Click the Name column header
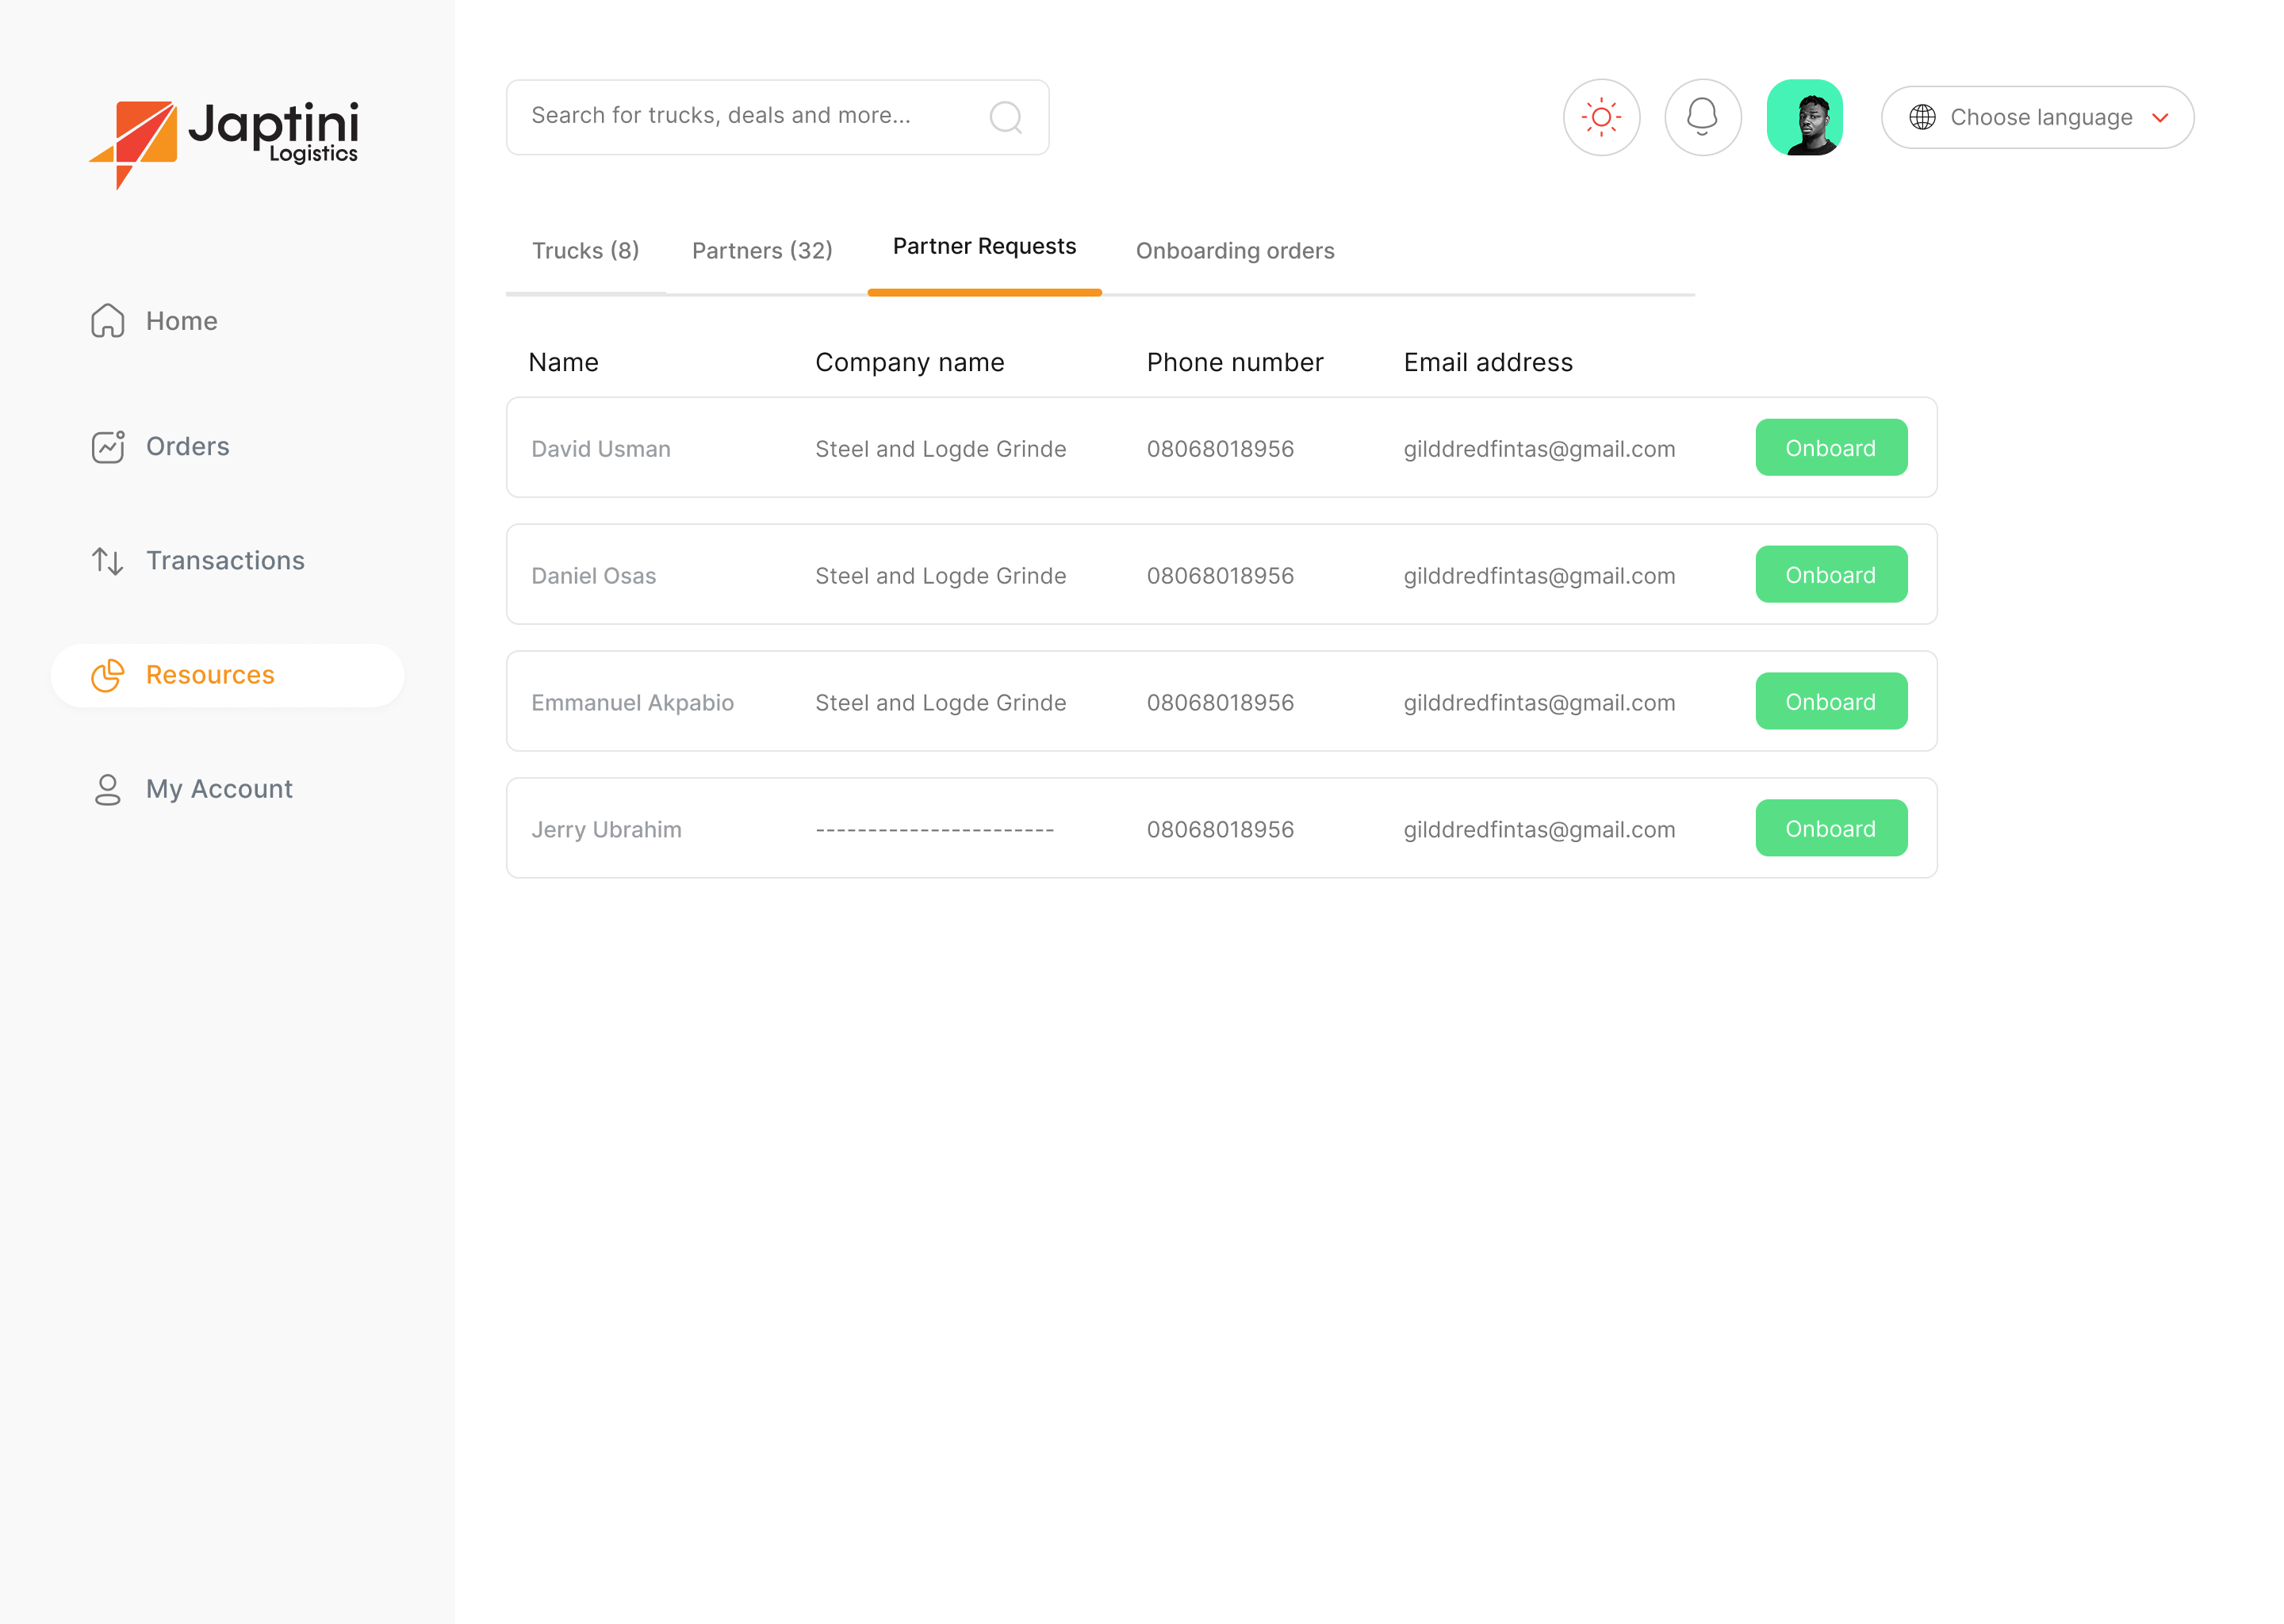The image size is (2284, 1624). tap(564, 362)
